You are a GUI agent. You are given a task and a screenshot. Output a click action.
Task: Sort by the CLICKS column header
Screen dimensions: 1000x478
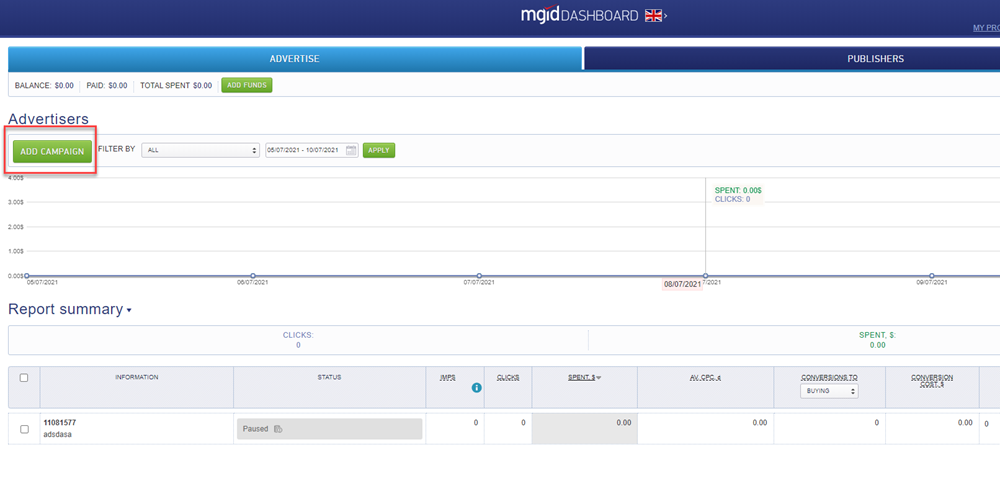click(508, 377)
